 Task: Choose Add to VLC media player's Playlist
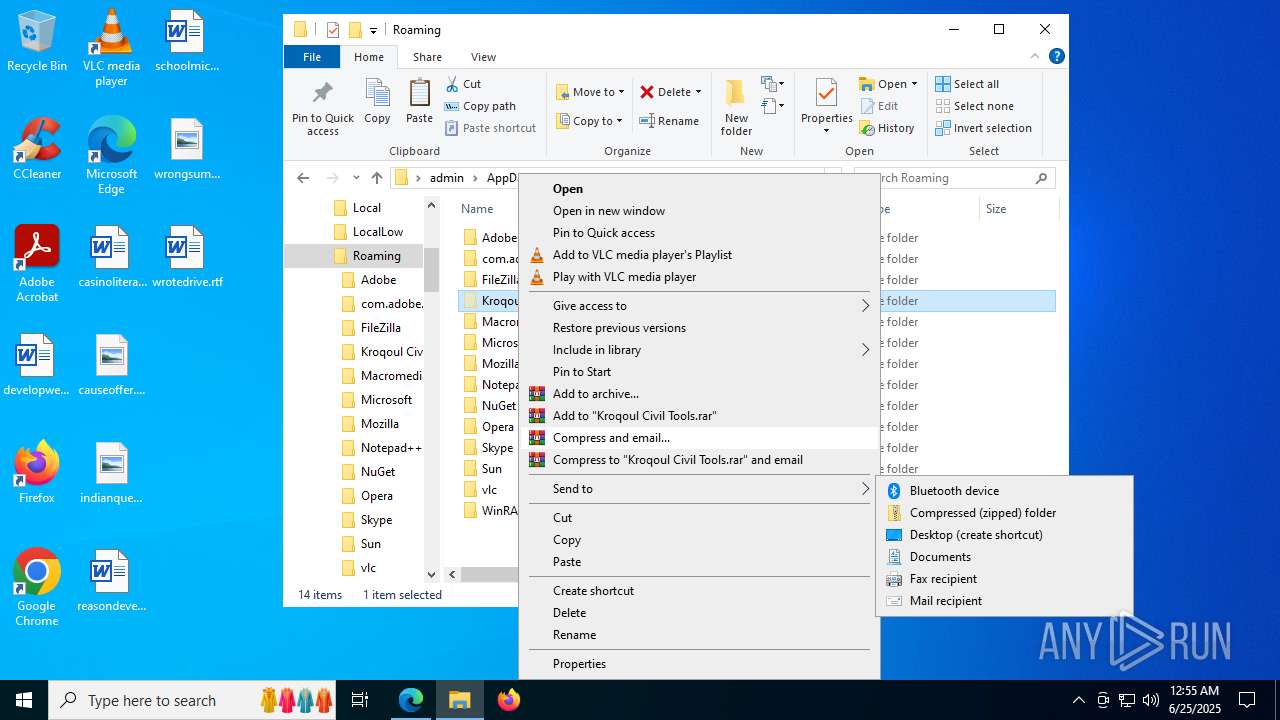click(699, 255)
